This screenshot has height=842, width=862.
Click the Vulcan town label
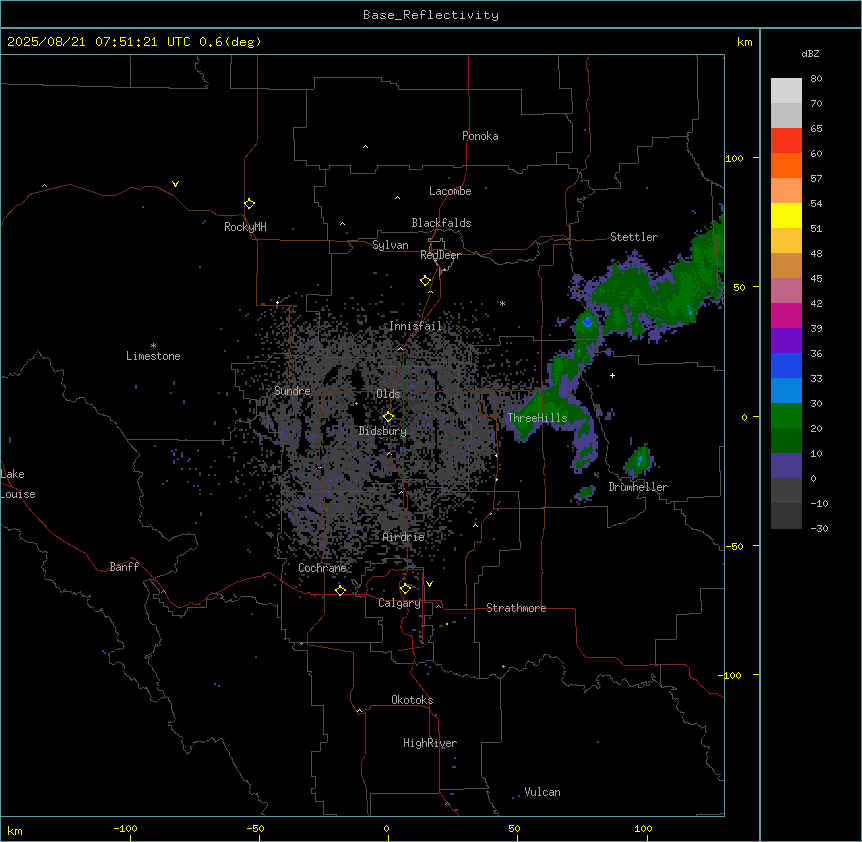(542, 792)
